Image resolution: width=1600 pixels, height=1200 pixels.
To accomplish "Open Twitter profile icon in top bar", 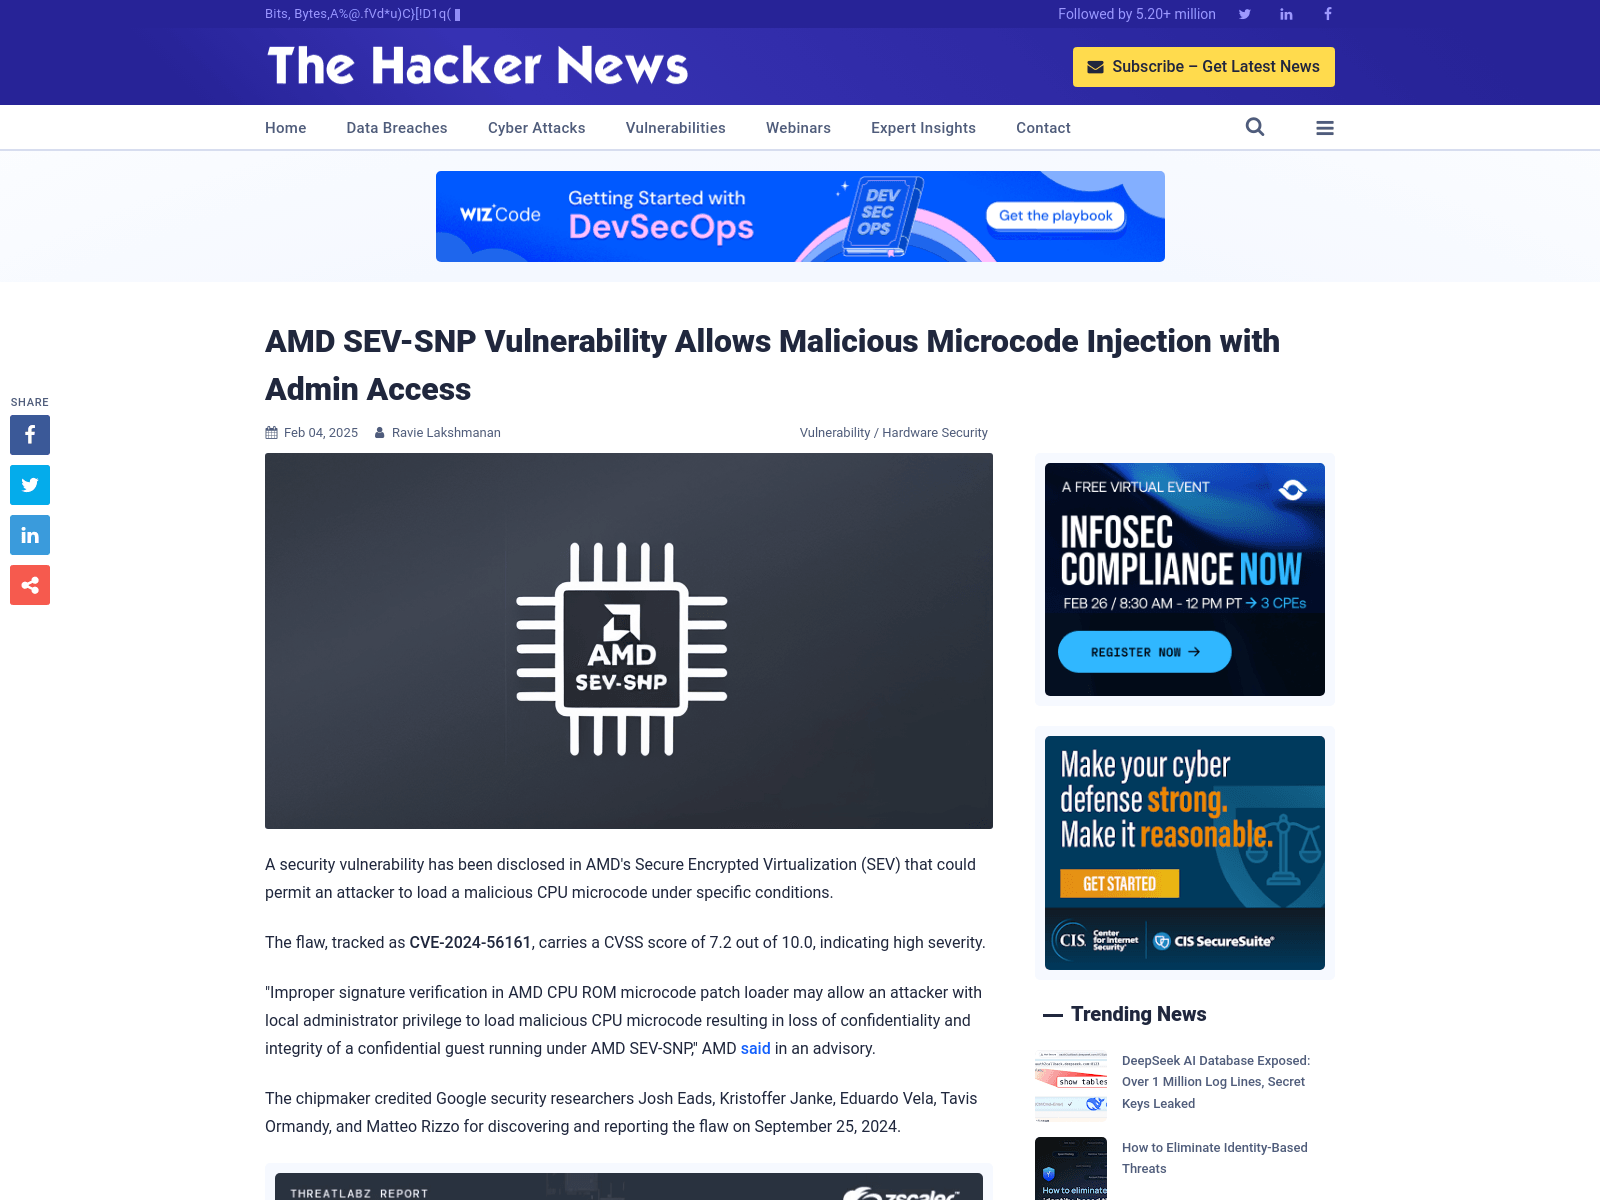I will click(1244, 14).
